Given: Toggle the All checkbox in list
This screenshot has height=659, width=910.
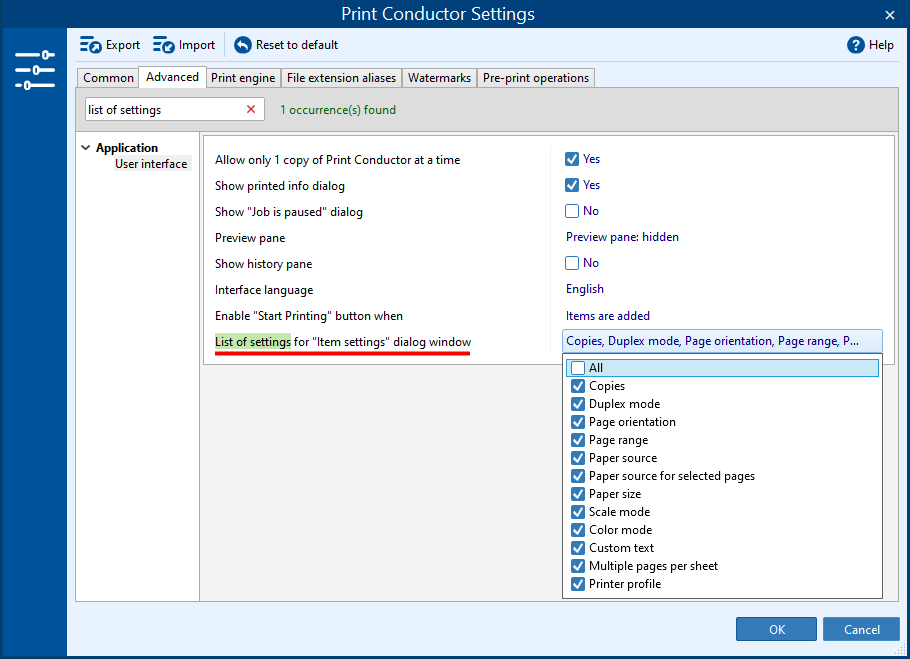Looking at the screenshot, I should pyautogui.click(x=577, y=368).
